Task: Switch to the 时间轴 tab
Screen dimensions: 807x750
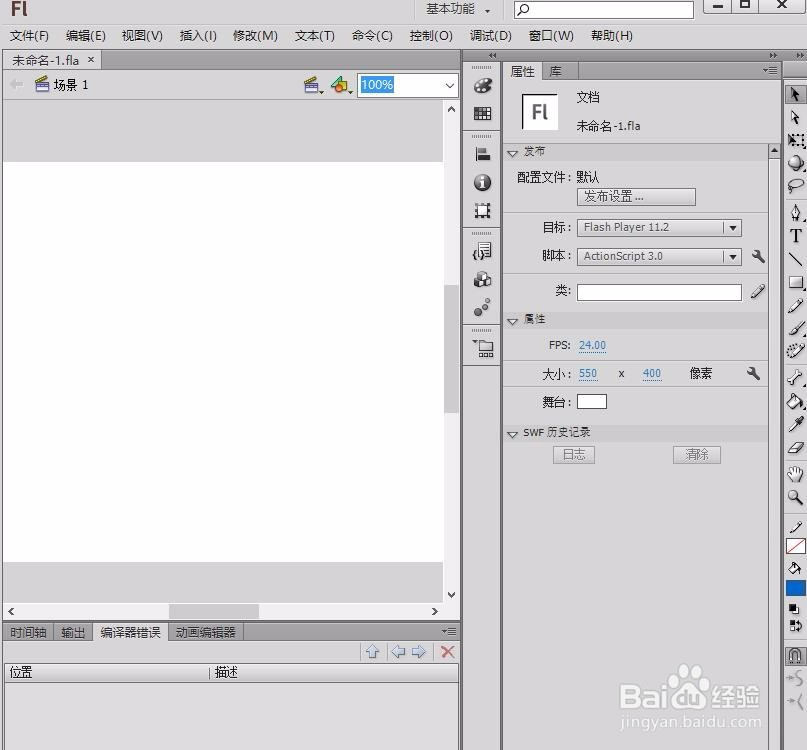Action: click(28, 632)
